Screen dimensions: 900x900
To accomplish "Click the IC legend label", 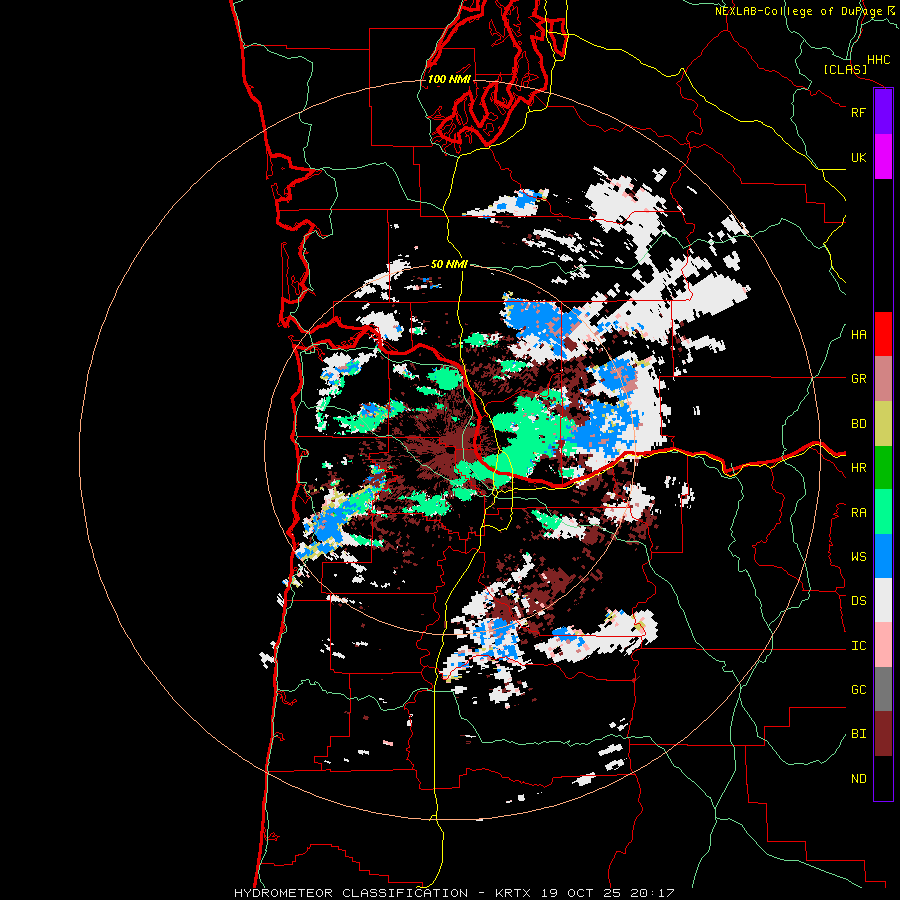I will [x=858, y=646].
